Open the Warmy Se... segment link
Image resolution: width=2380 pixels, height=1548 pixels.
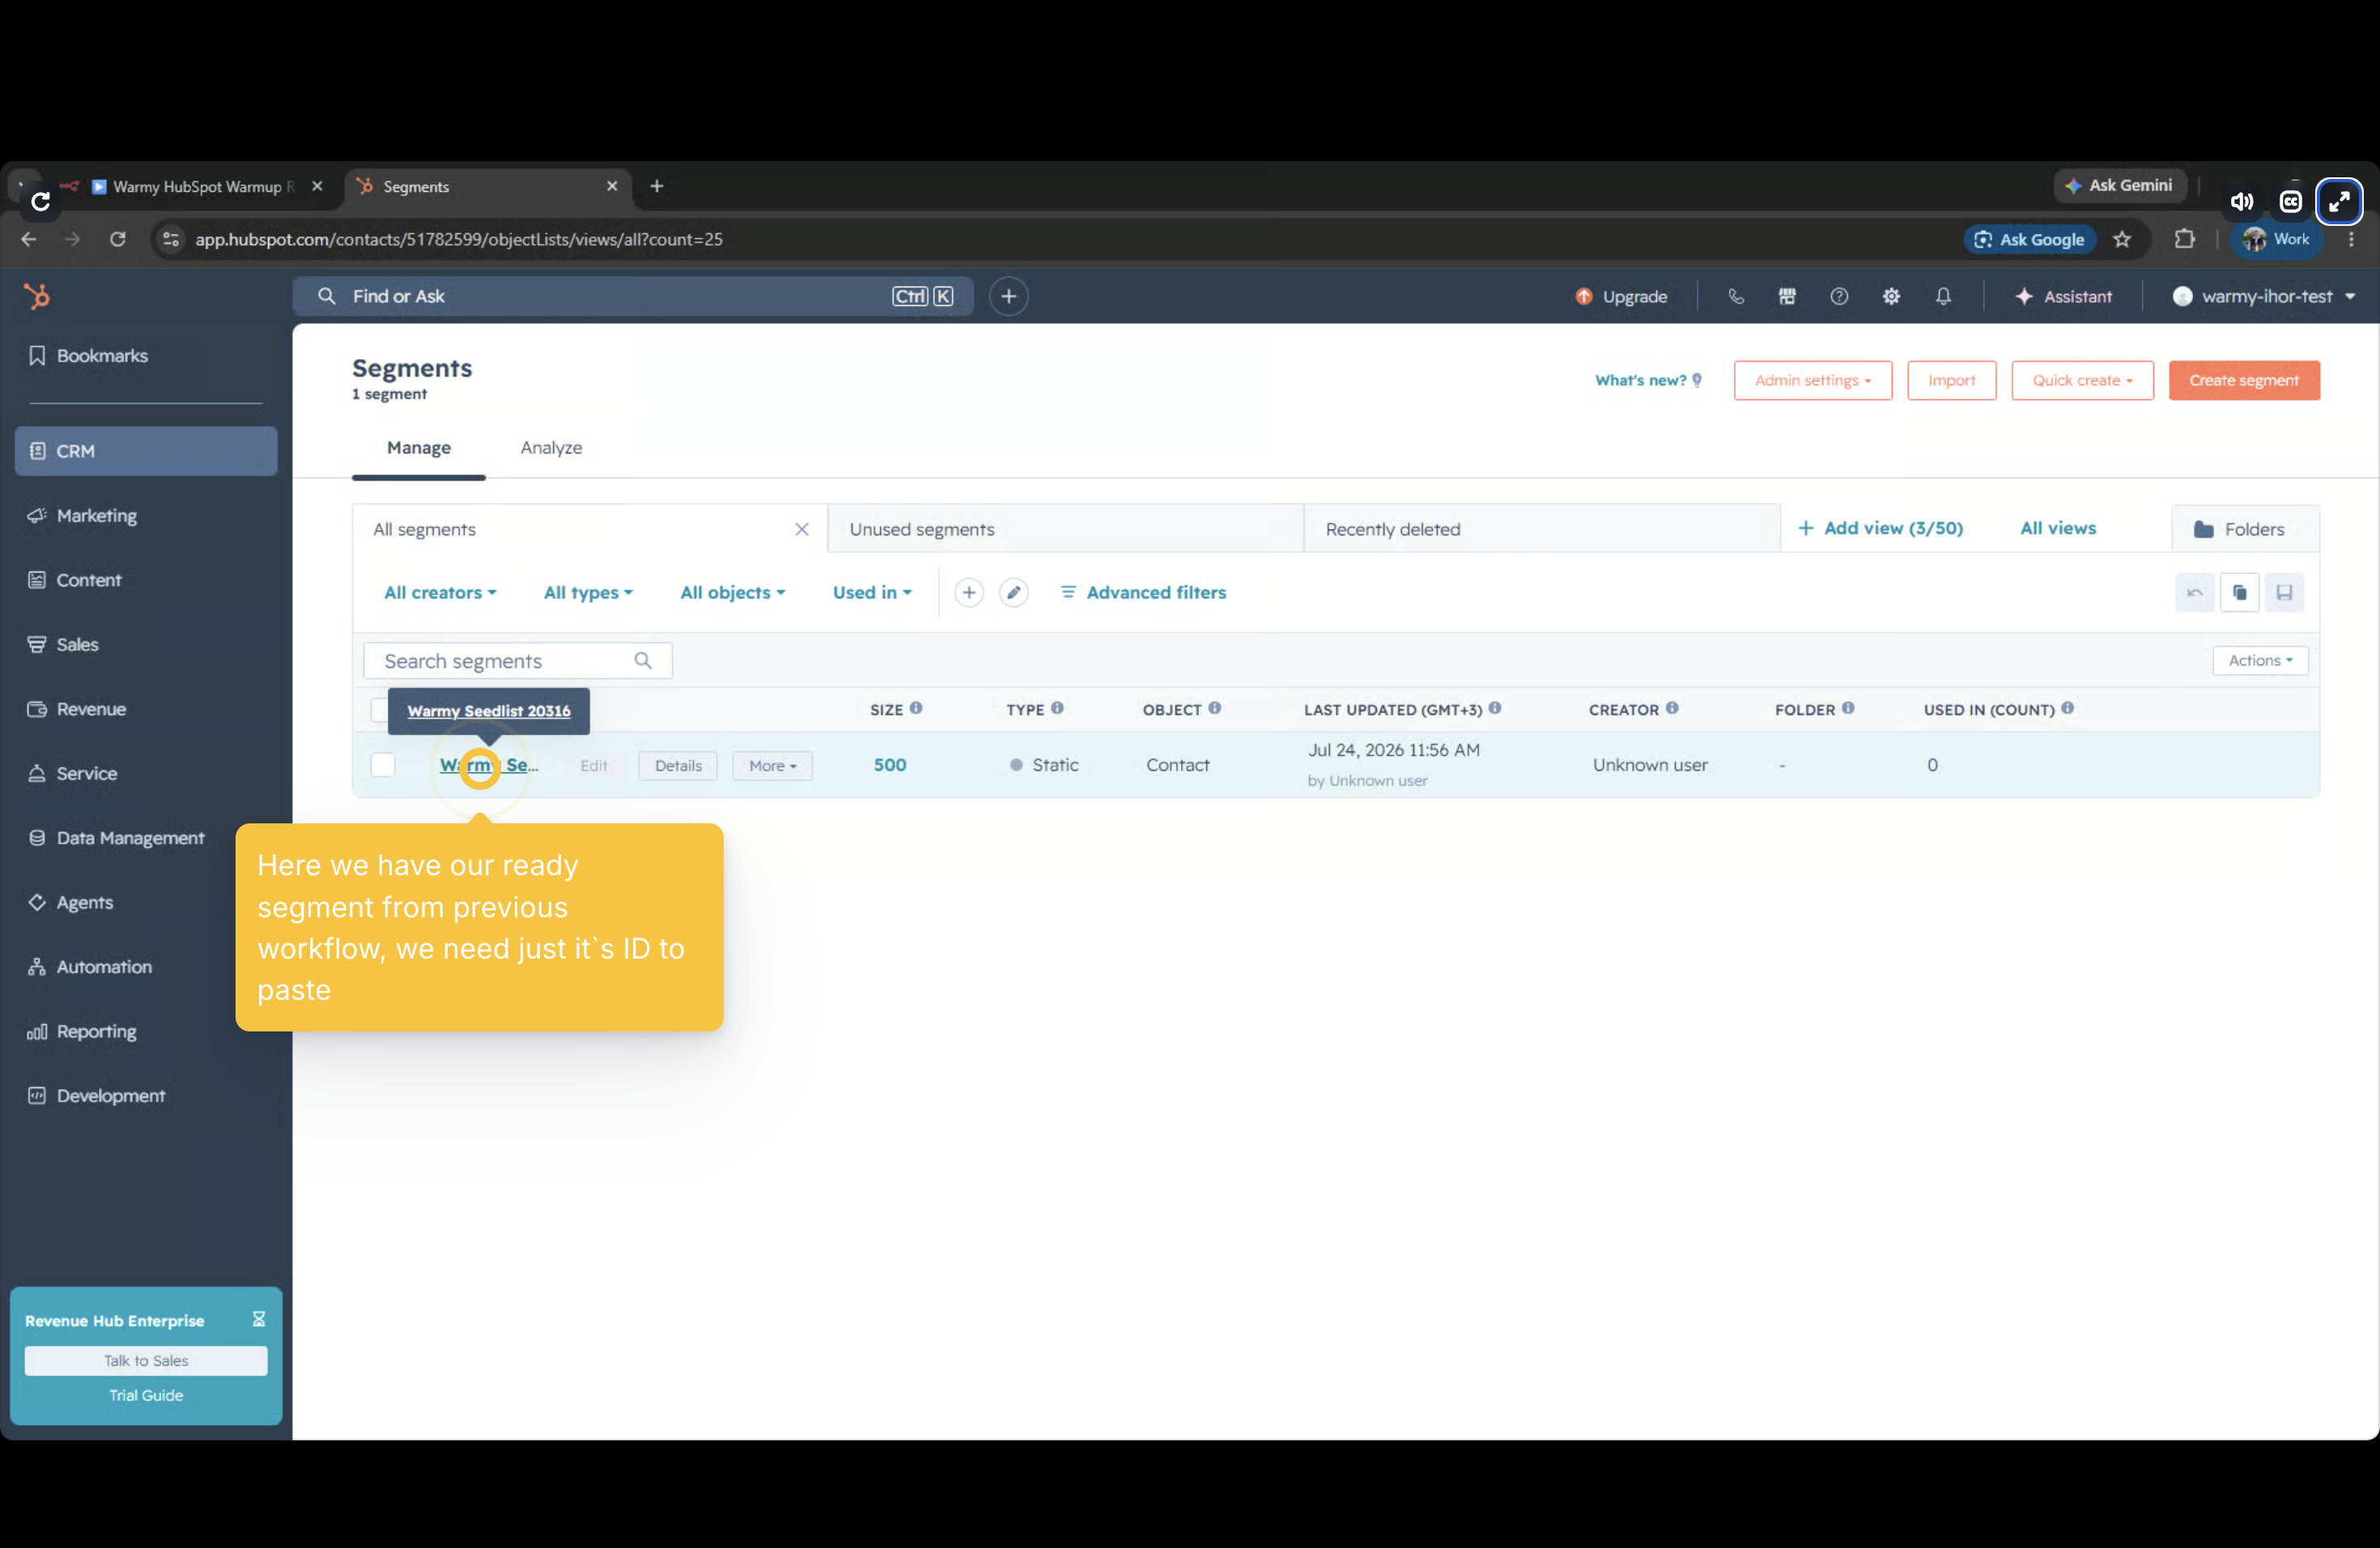(x=489, y=765)
